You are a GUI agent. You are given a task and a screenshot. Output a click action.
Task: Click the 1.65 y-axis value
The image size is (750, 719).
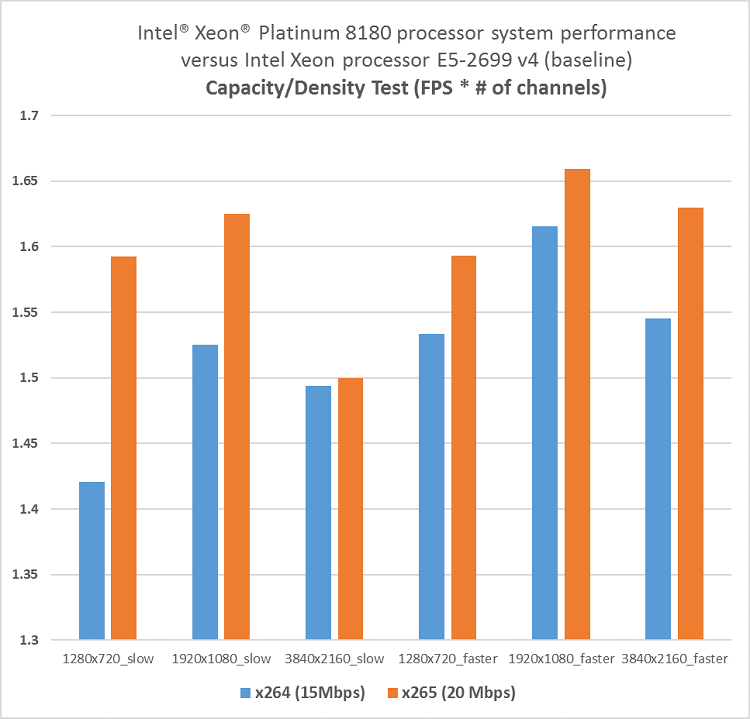(25, 181)
